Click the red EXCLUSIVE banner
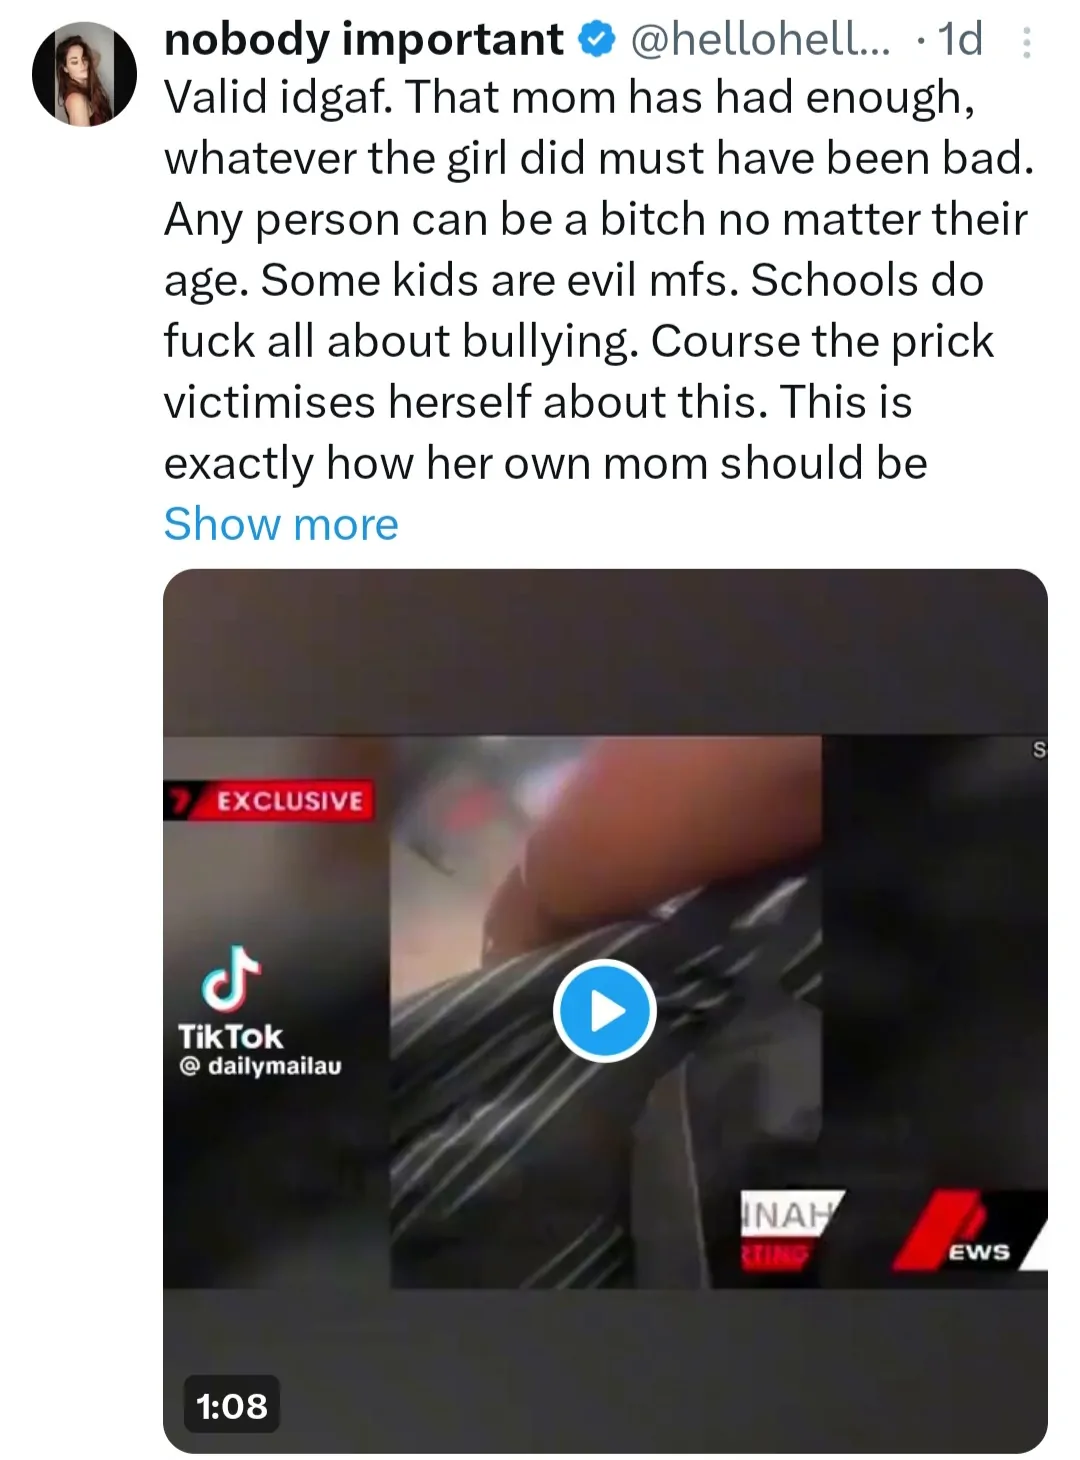 point(282,801)
